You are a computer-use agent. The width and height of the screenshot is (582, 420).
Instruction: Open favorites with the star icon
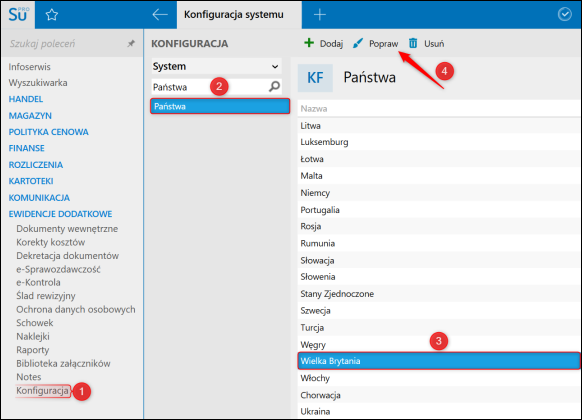(x=52, y=15)
